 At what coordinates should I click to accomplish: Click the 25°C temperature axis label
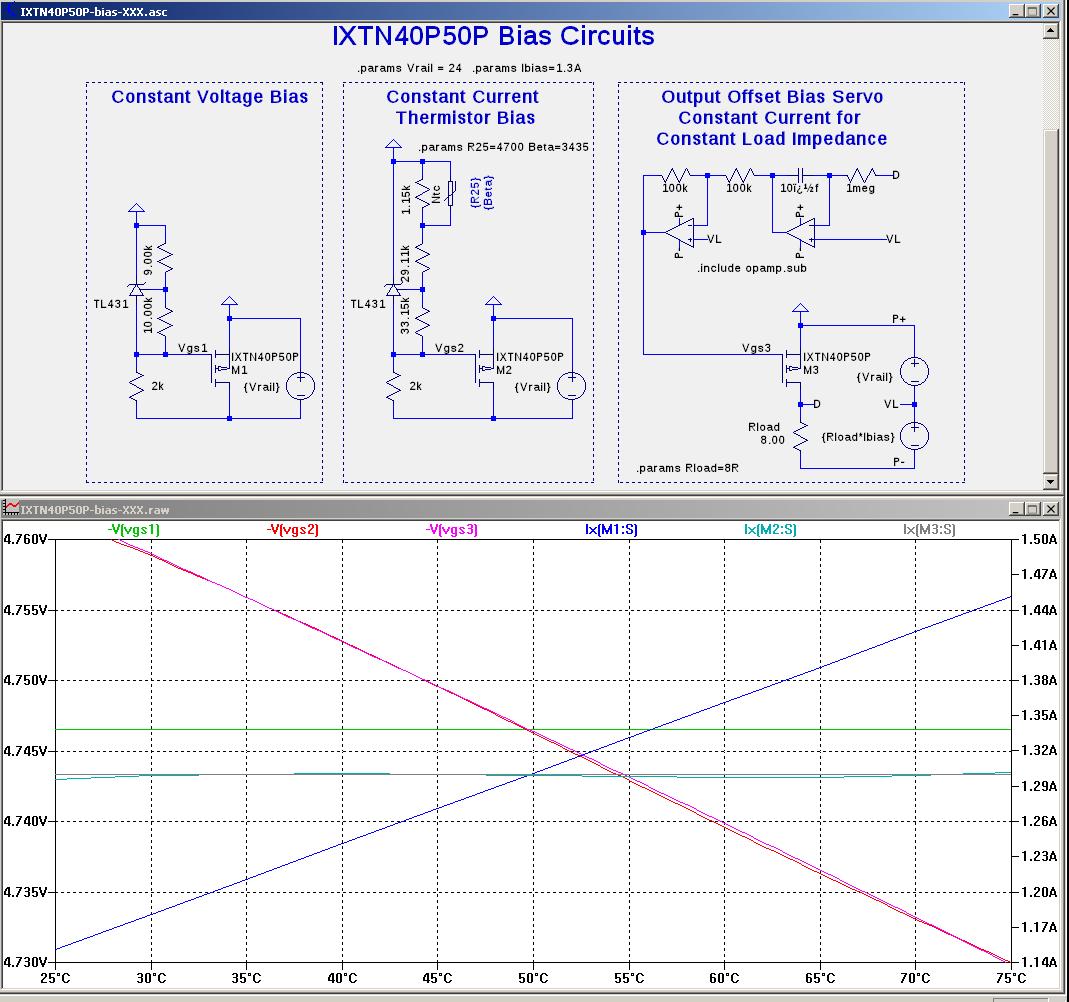55,978
